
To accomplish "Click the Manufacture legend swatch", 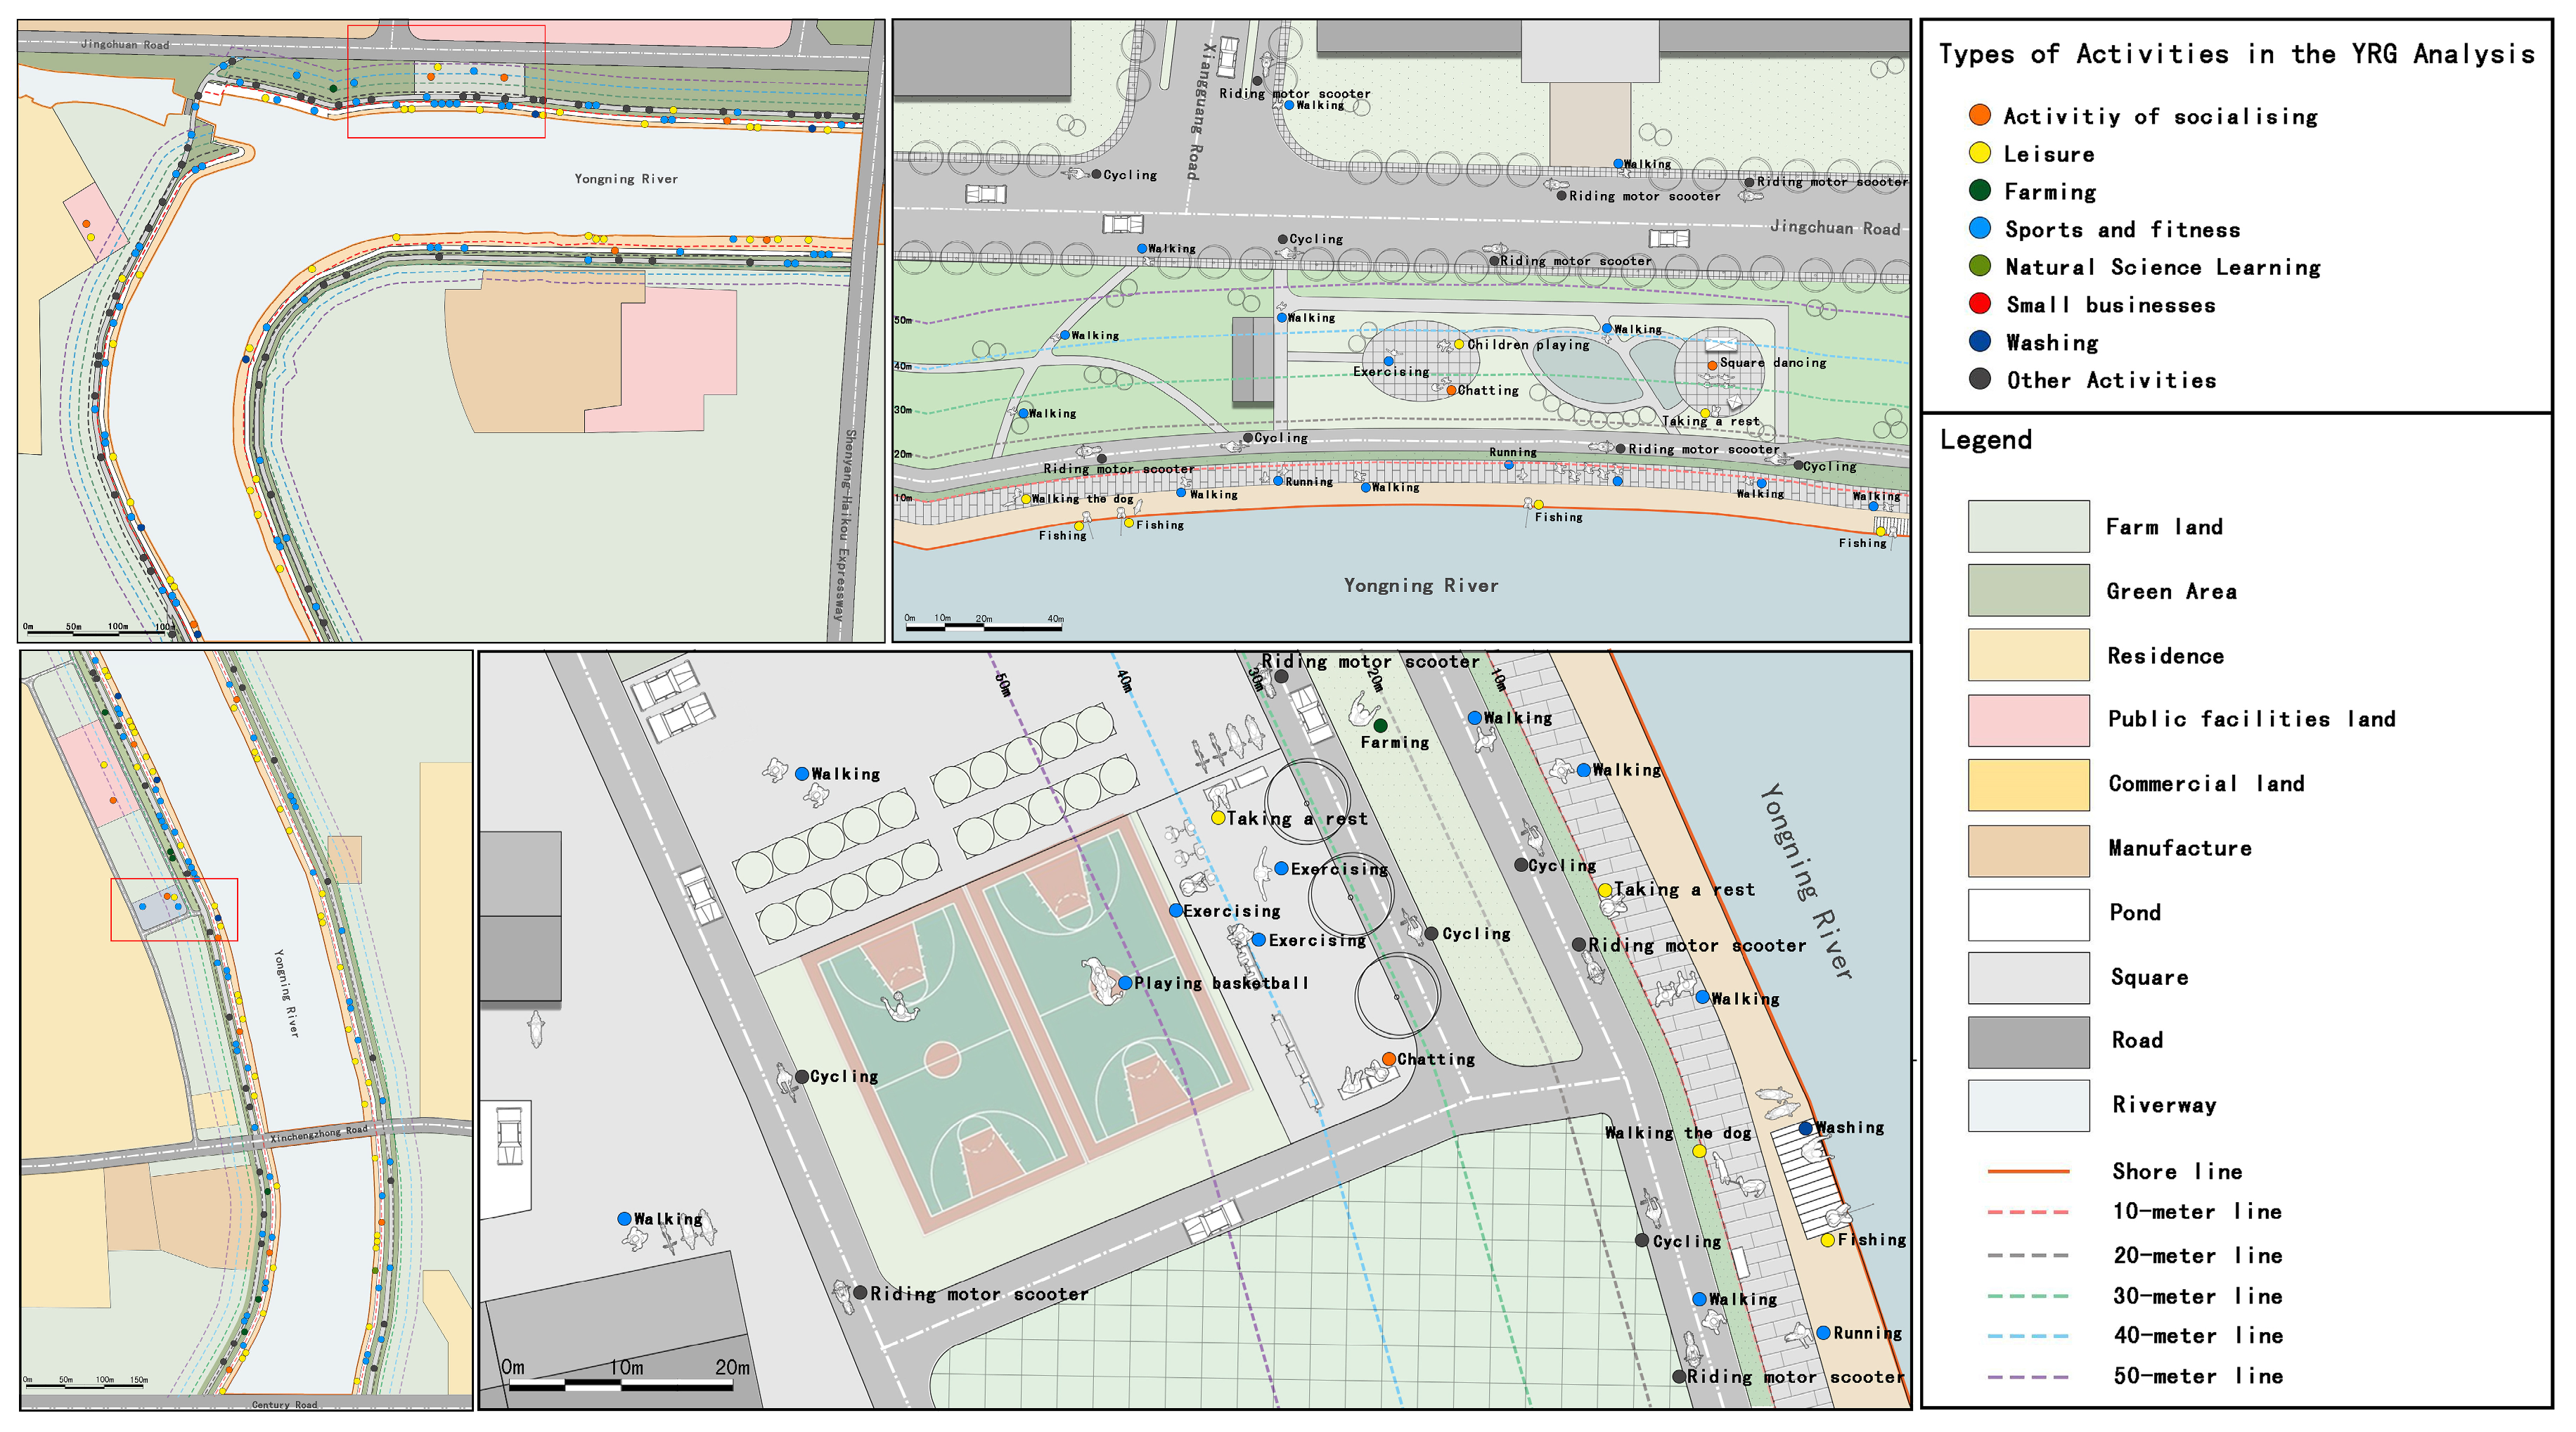I will coord(2028,850).
